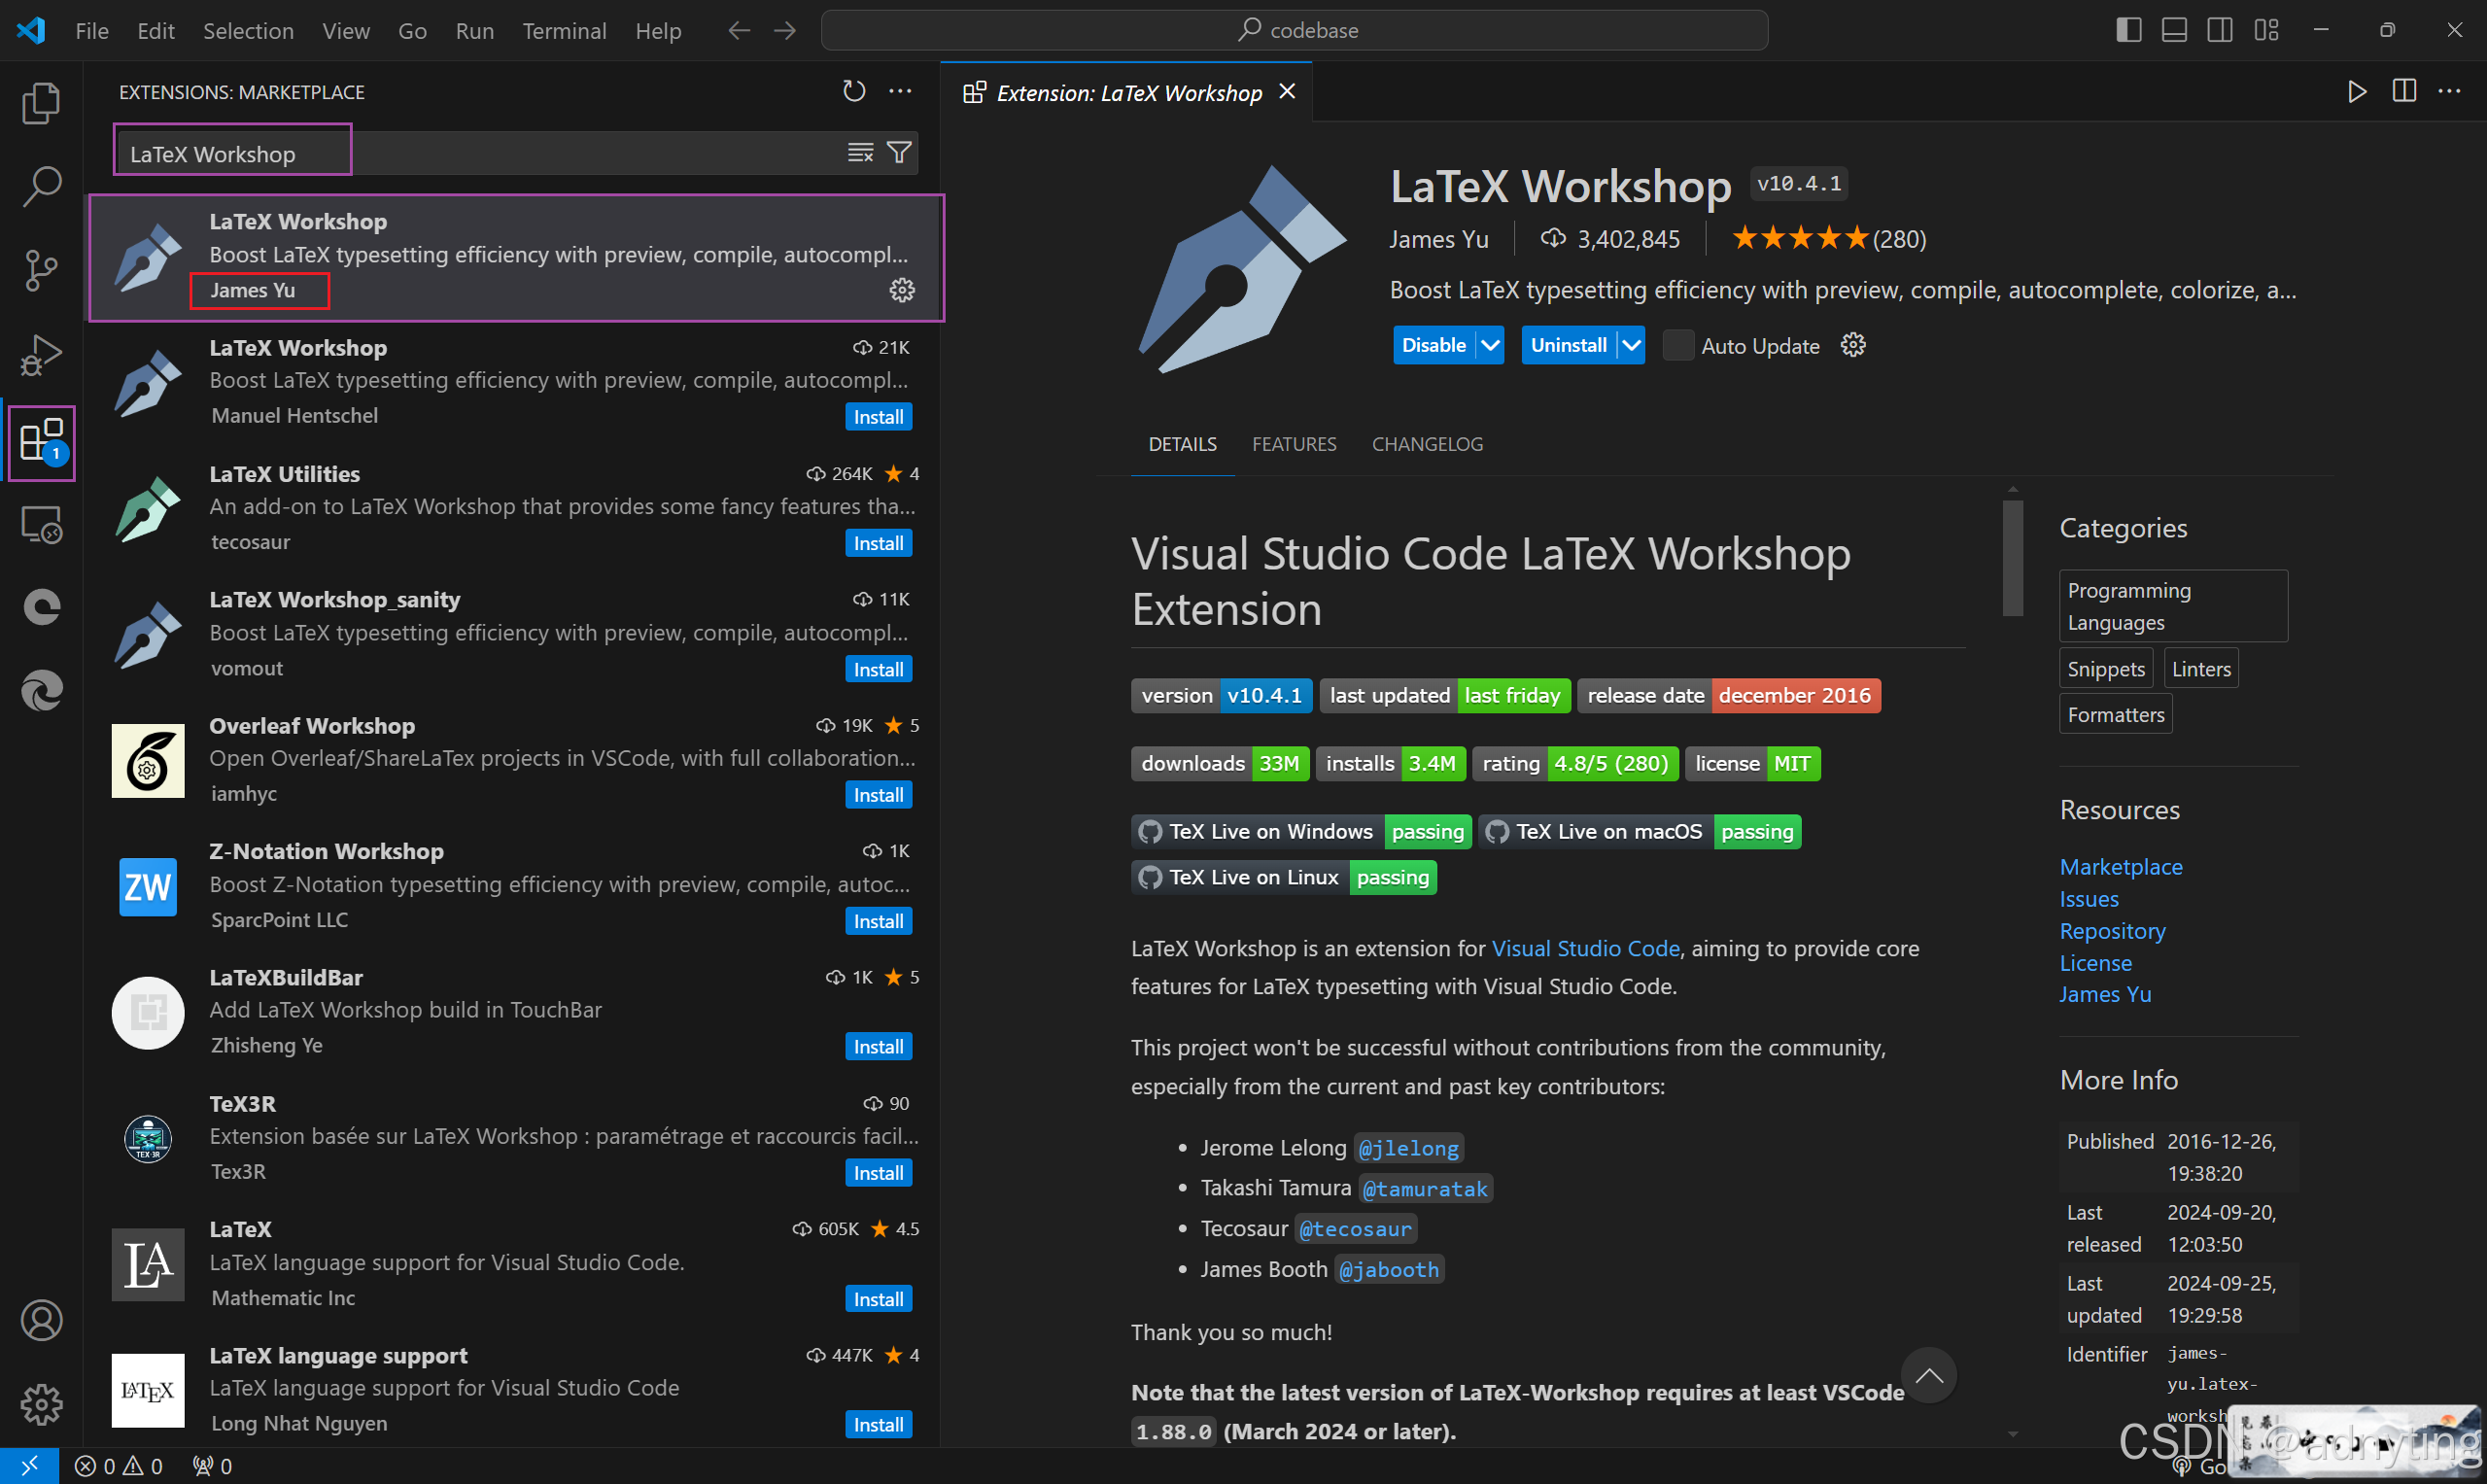Toggle the secondary side bar layout icon
The image size is (2487, 1484).
pyautogui.click(x=2220, y=30)
